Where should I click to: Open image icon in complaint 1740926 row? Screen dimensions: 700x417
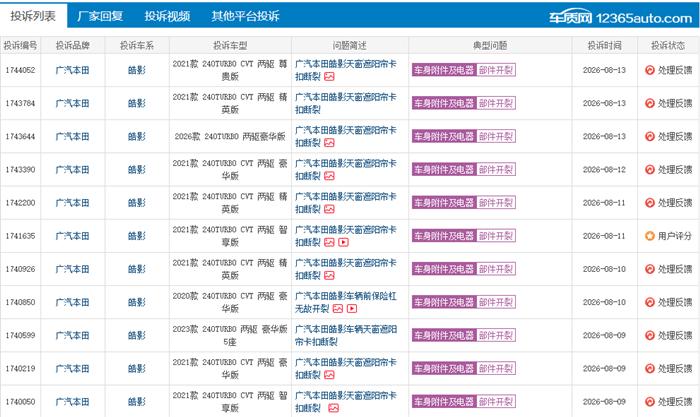(x=329, y=275)
